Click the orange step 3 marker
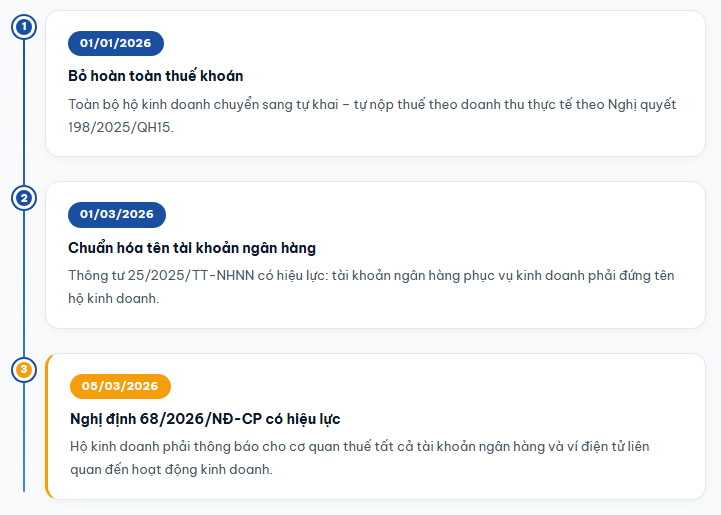721x515 pixels. (24, 370)
